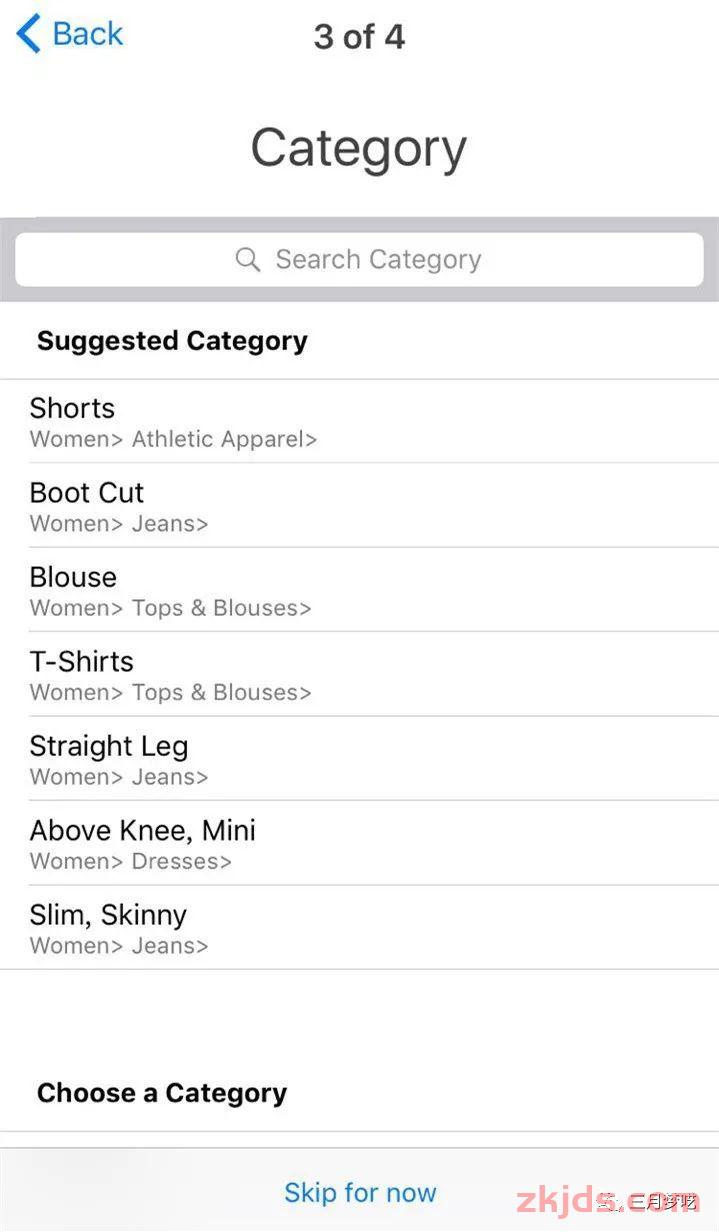Image resolution: width=719 pixels, height=1232 pixels.
Task: Focus the Search Category field
Action: 359,260
